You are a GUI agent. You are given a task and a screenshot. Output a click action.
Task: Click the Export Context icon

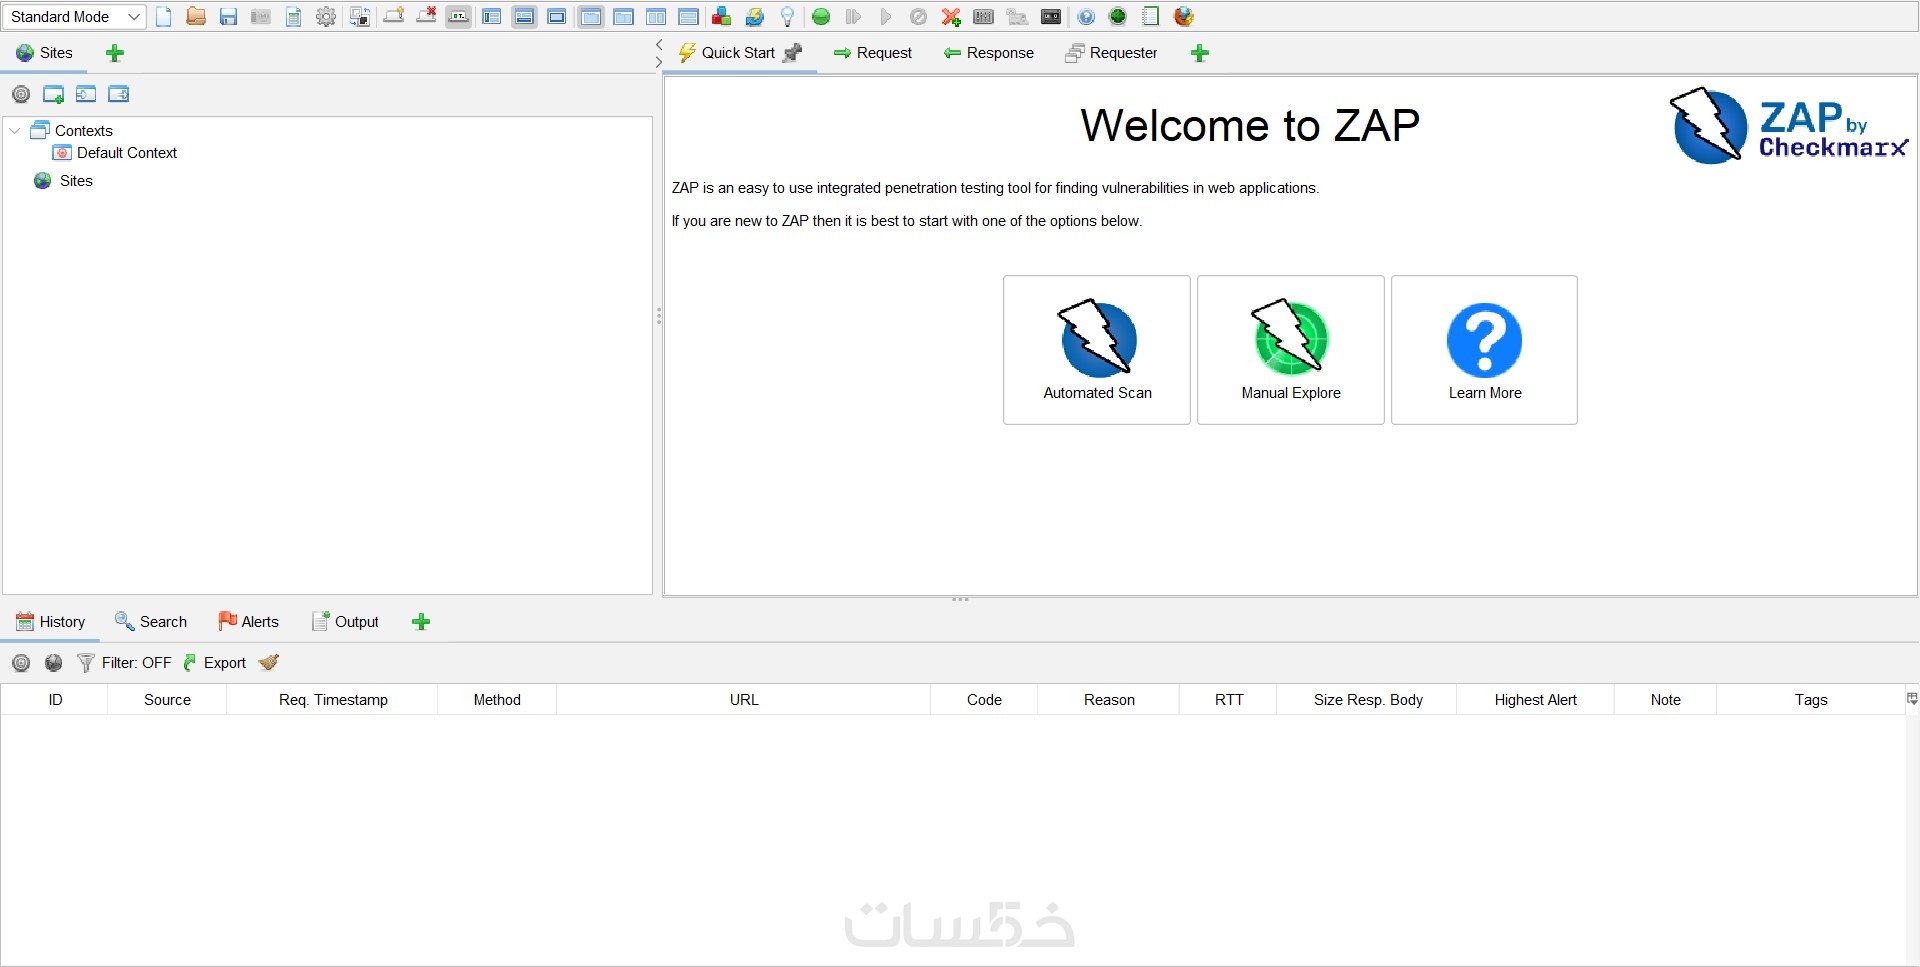119,94
